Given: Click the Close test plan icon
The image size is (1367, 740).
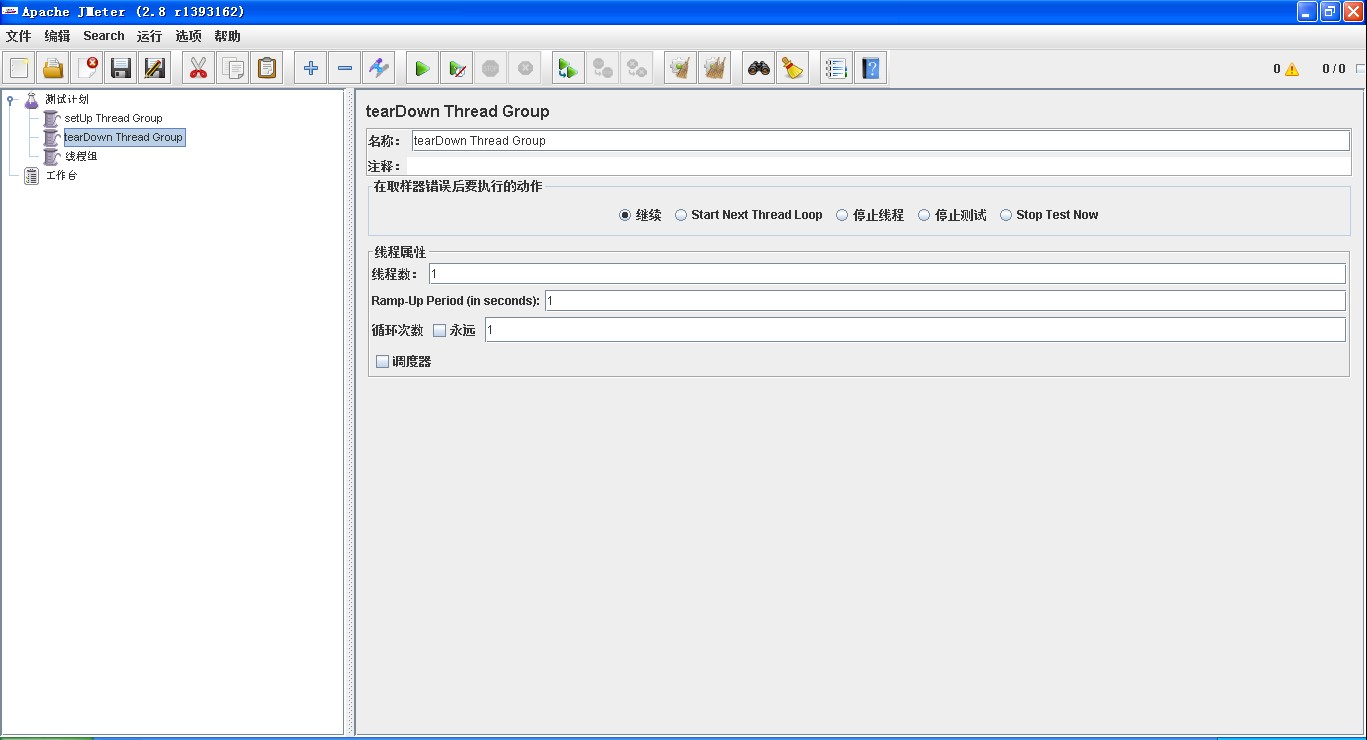Looking at the screenshot, I should pos(87,68).
